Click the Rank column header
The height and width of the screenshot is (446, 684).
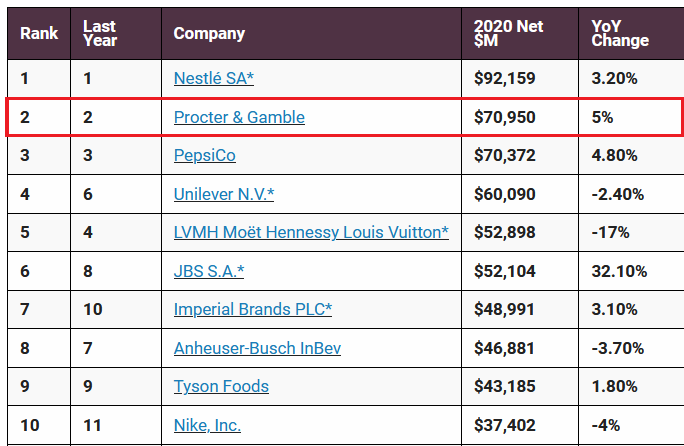click(39, 33)
